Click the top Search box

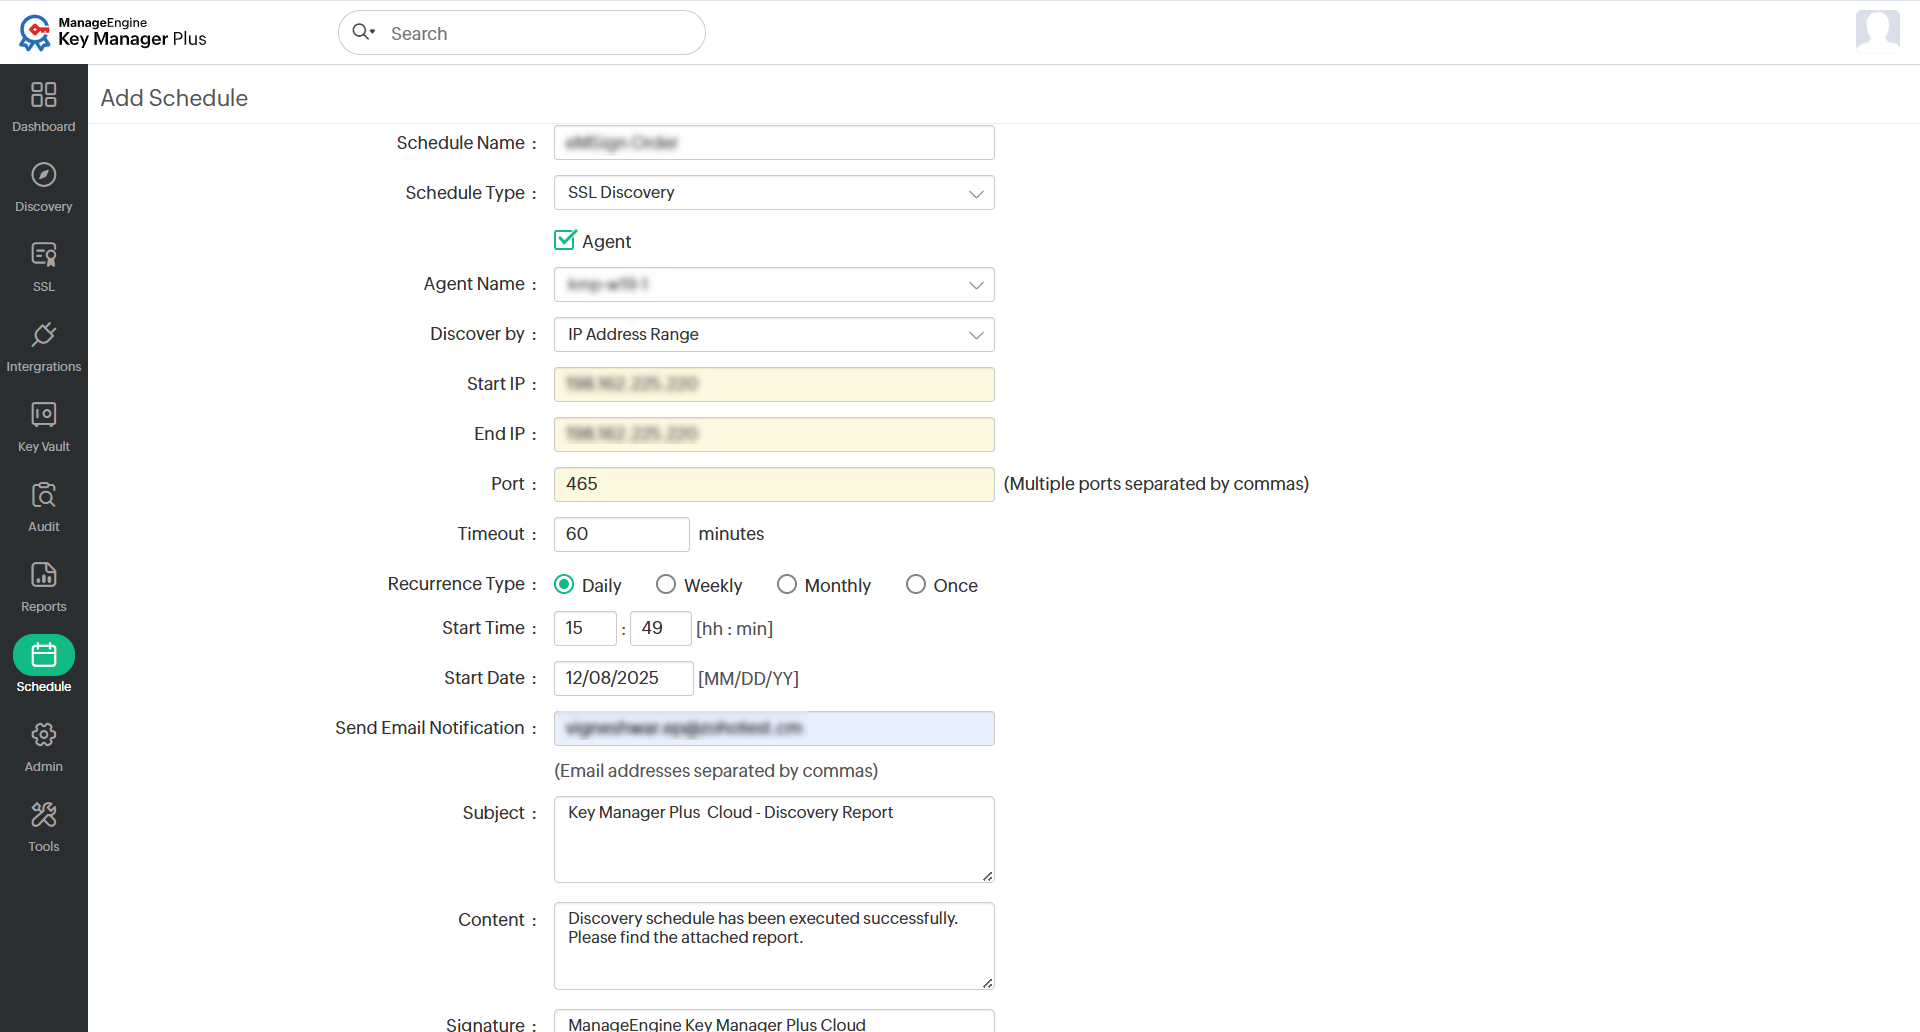tap(522, 33)
